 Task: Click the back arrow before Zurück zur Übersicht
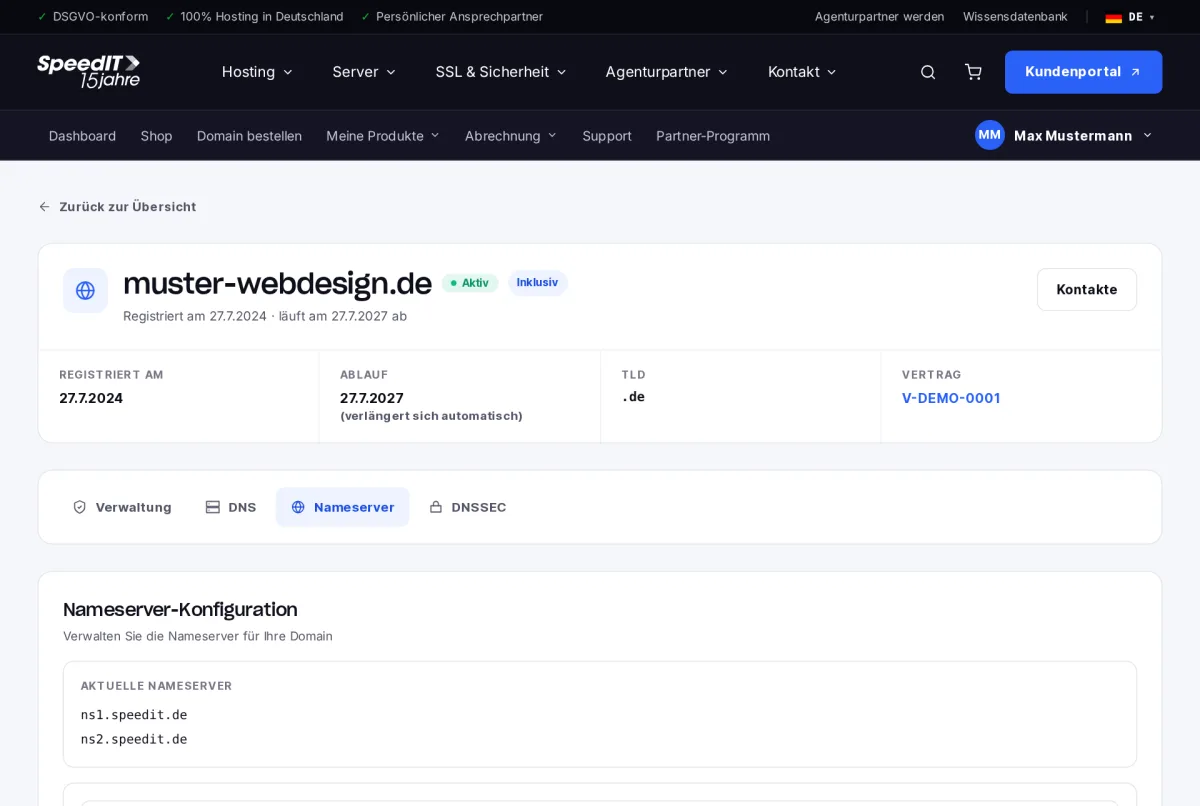[x=44, y=207]
